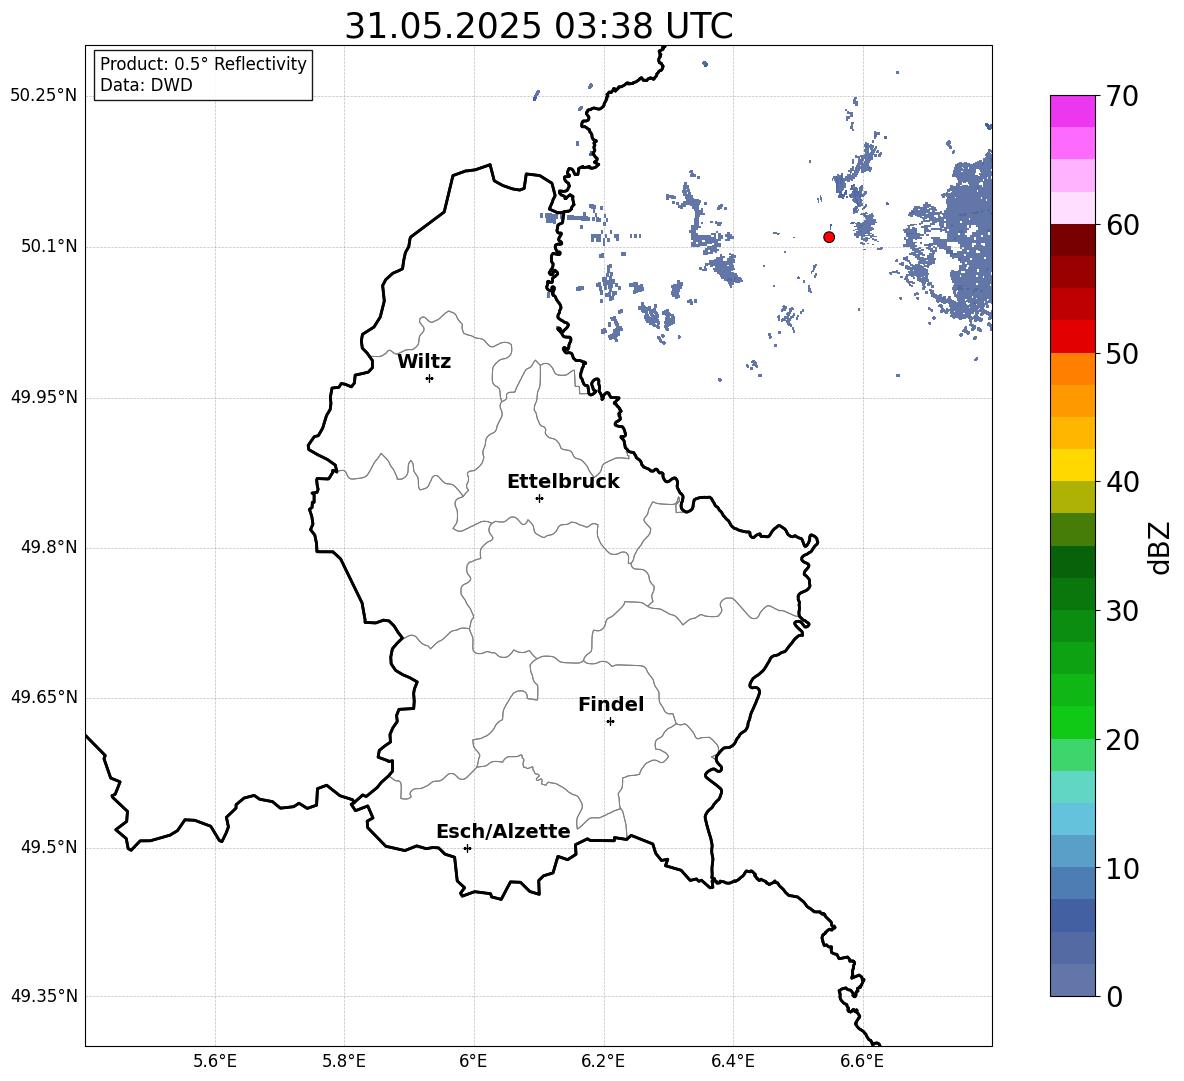The width and height of the screenshot is (1184, 1081).
Task: Click the Wiltz station cross marker
Action: pyautogui.click(x=430, y=378)
